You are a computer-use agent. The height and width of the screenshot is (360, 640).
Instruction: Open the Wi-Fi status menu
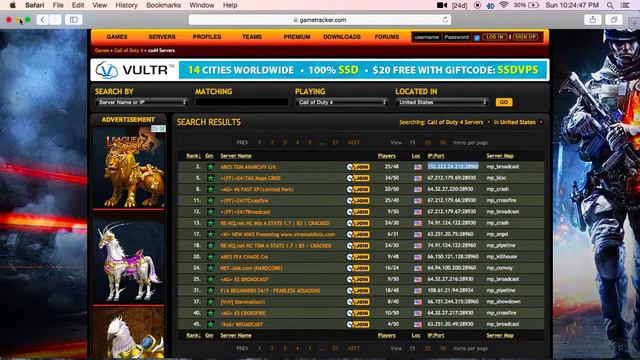(504, 5)
